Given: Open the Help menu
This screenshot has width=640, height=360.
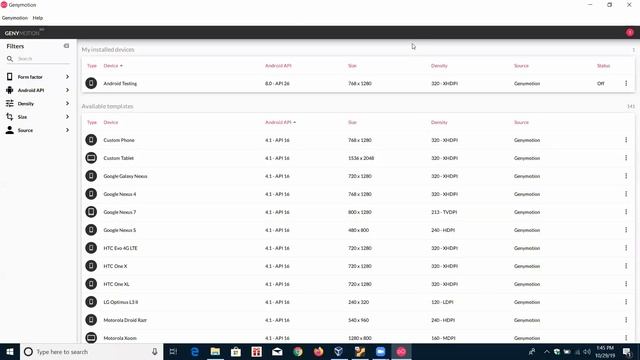Looking at the screenshot, I should point(38,18).
